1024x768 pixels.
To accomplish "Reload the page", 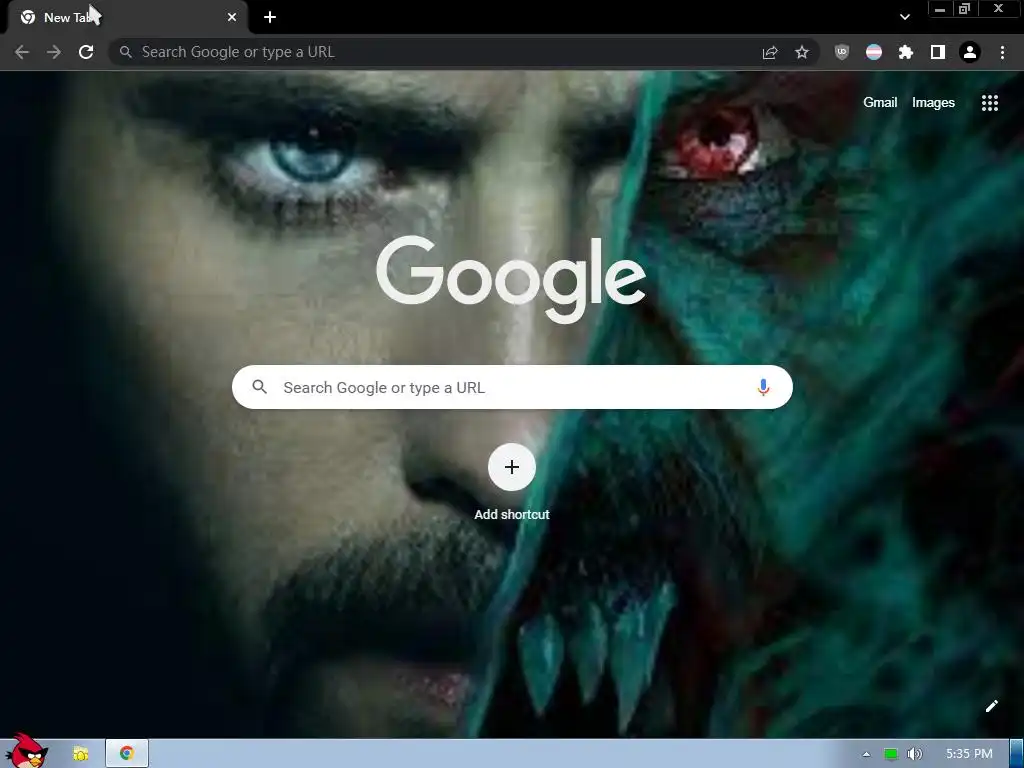I will pos(86,52).
